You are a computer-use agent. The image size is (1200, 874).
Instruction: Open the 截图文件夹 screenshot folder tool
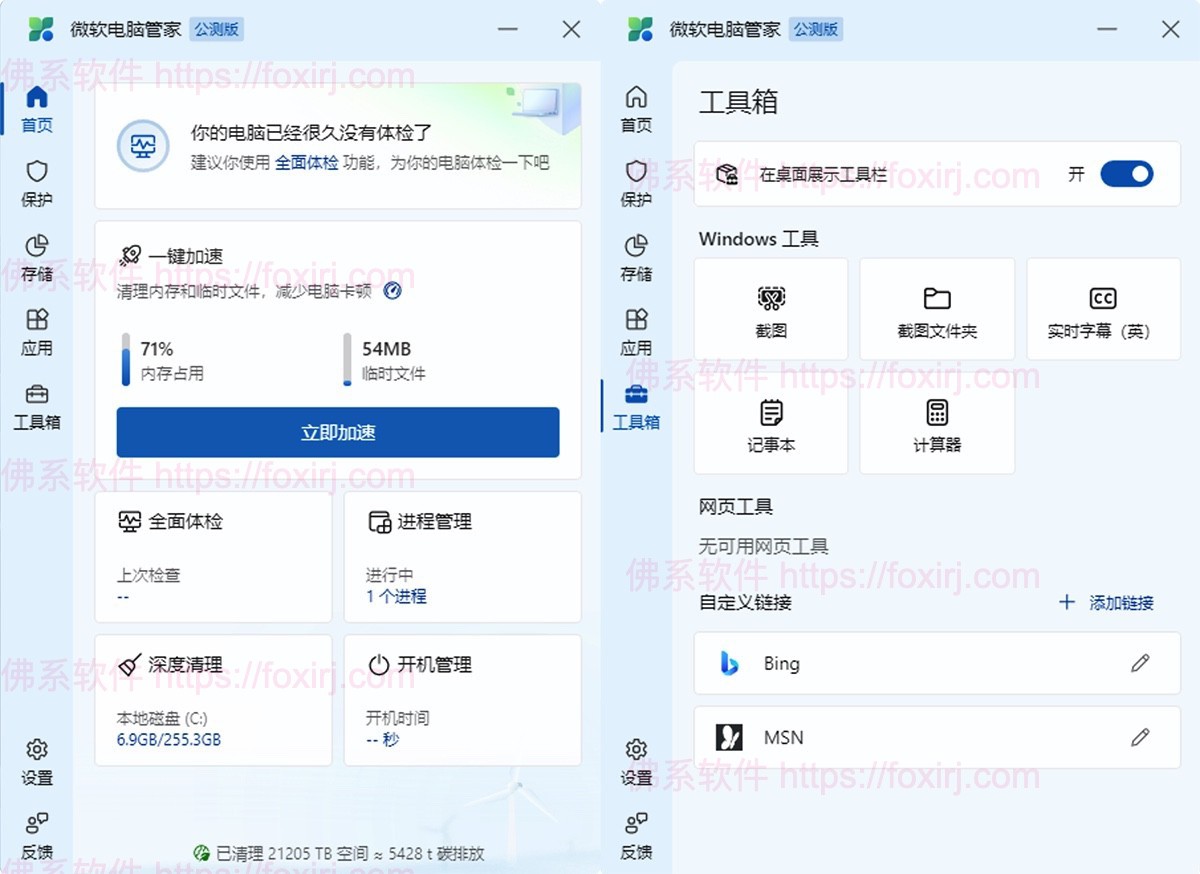pyautogui.click(x=936, y=308)
